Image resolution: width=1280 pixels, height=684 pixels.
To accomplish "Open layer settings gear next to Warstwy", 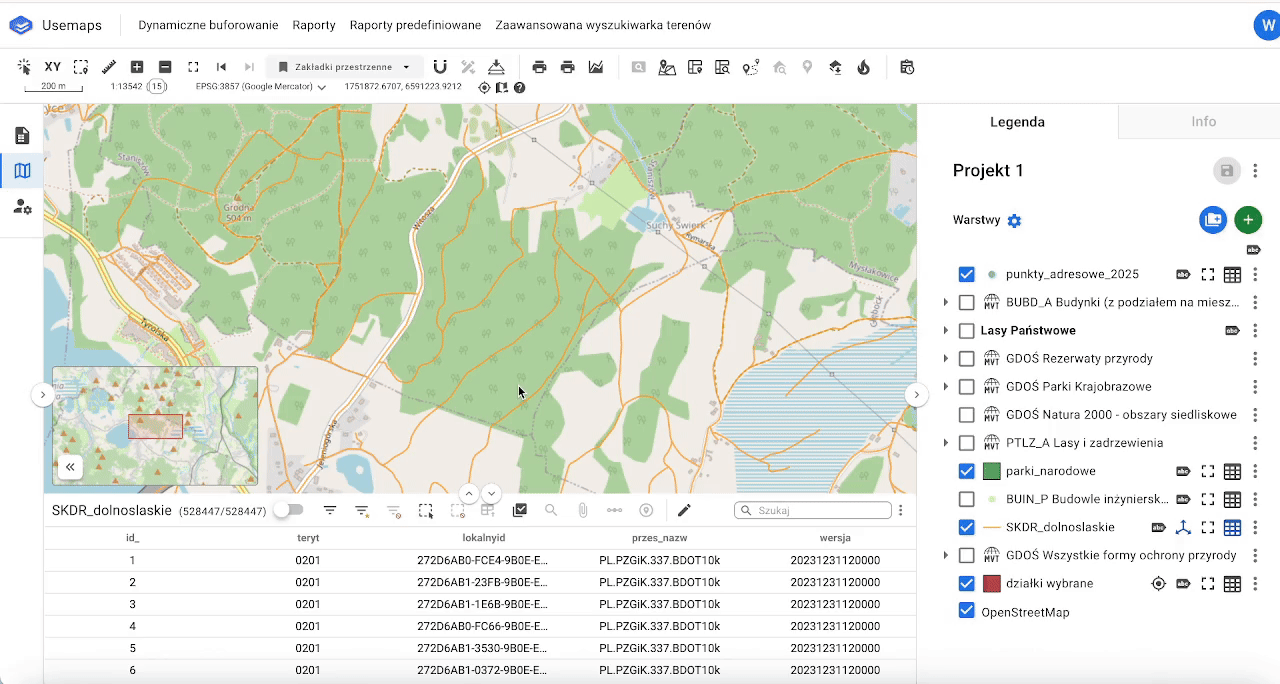I will pyautogui.click(x=1014, y=221).
